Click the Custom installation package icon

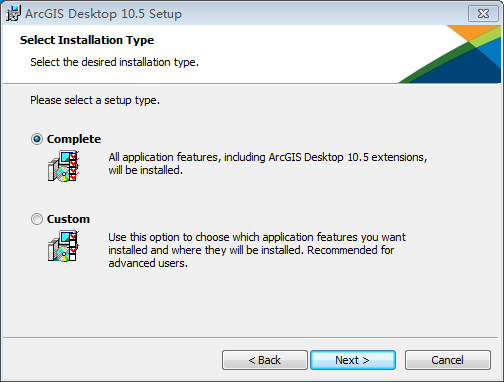coord(63,246)
